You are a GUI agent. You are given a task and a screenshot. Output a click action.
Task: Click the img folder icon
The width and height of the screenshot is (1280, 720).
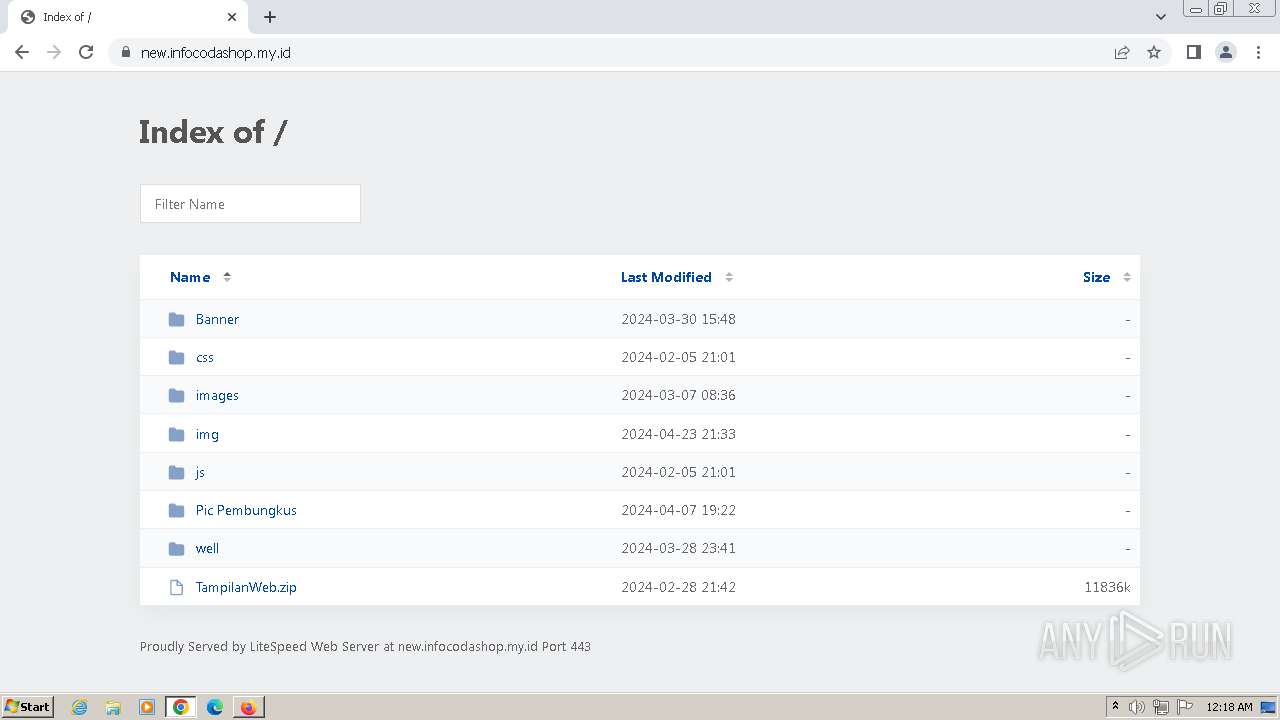177,434
